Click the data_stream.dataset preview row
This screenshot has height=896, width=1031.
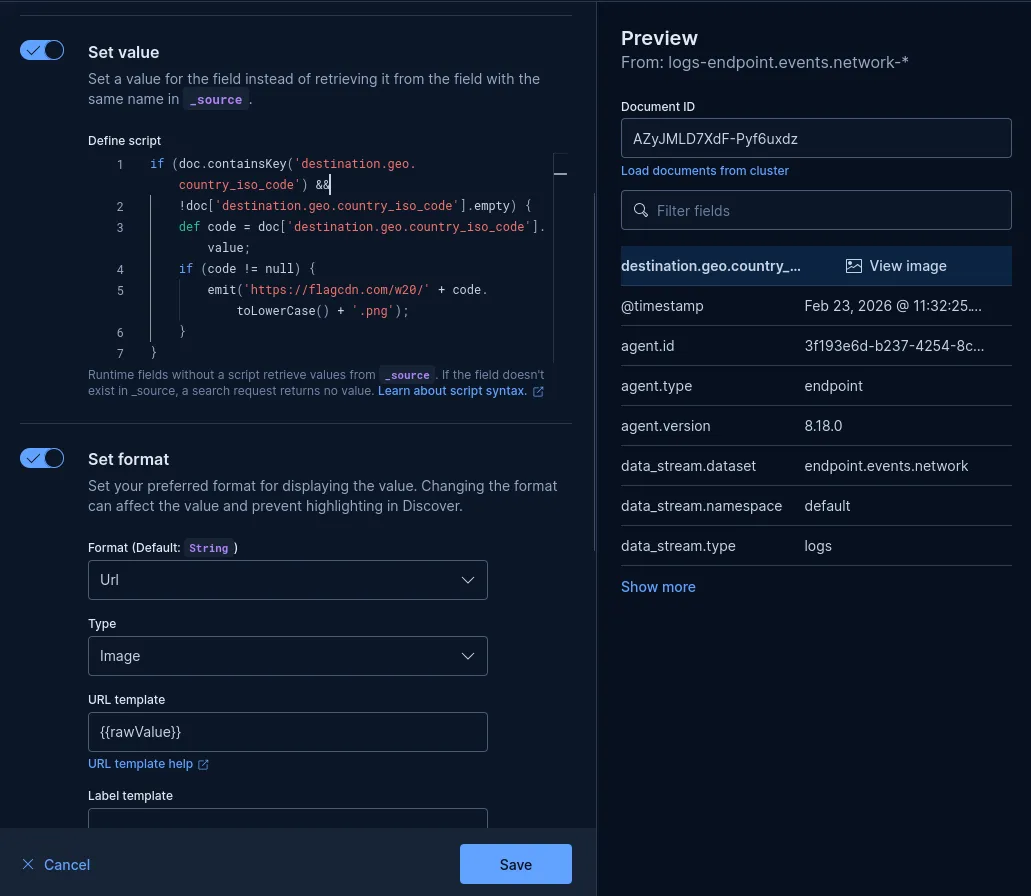coord(816,466)
